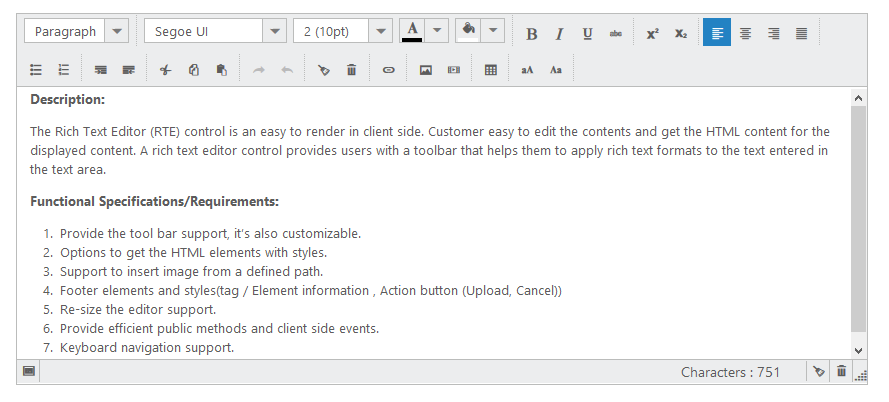Justify the paragraph text

pos(801,33)
